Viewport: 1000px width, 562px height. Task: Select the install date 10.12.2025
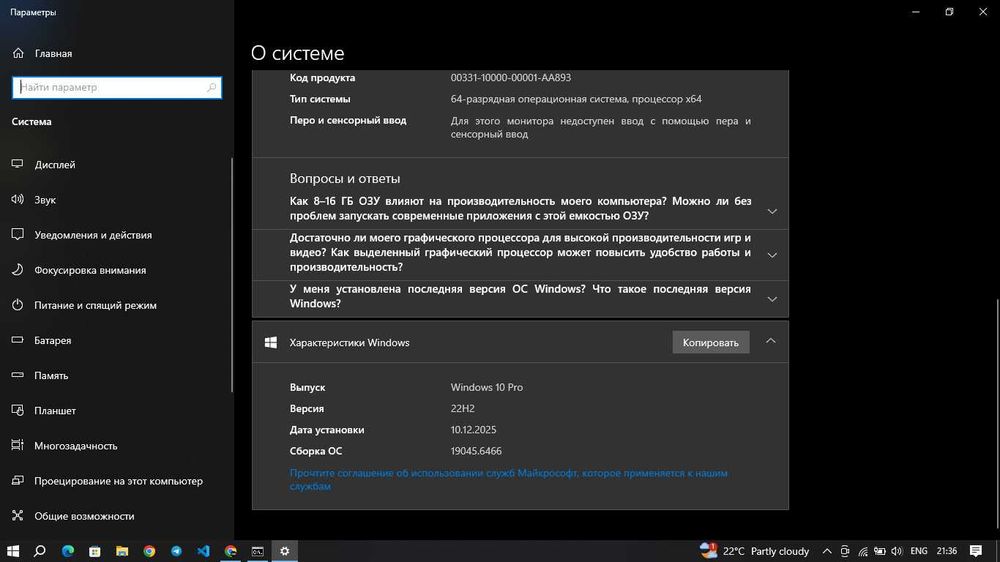(x=473, y=430)
